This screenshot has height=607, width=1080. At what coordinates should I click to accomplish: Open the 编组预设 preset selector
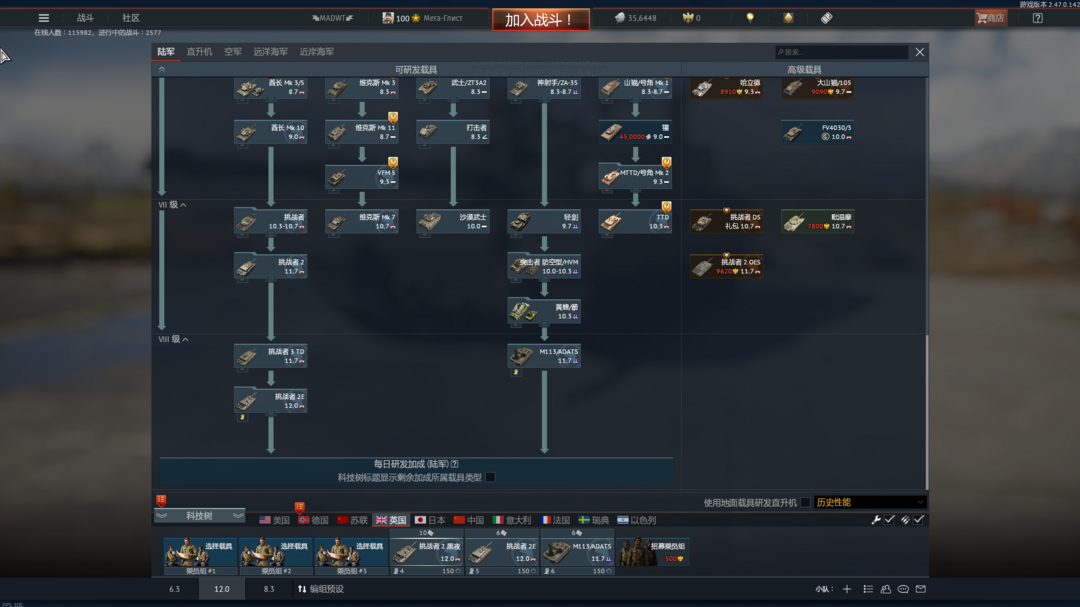[x=321, y=589]
